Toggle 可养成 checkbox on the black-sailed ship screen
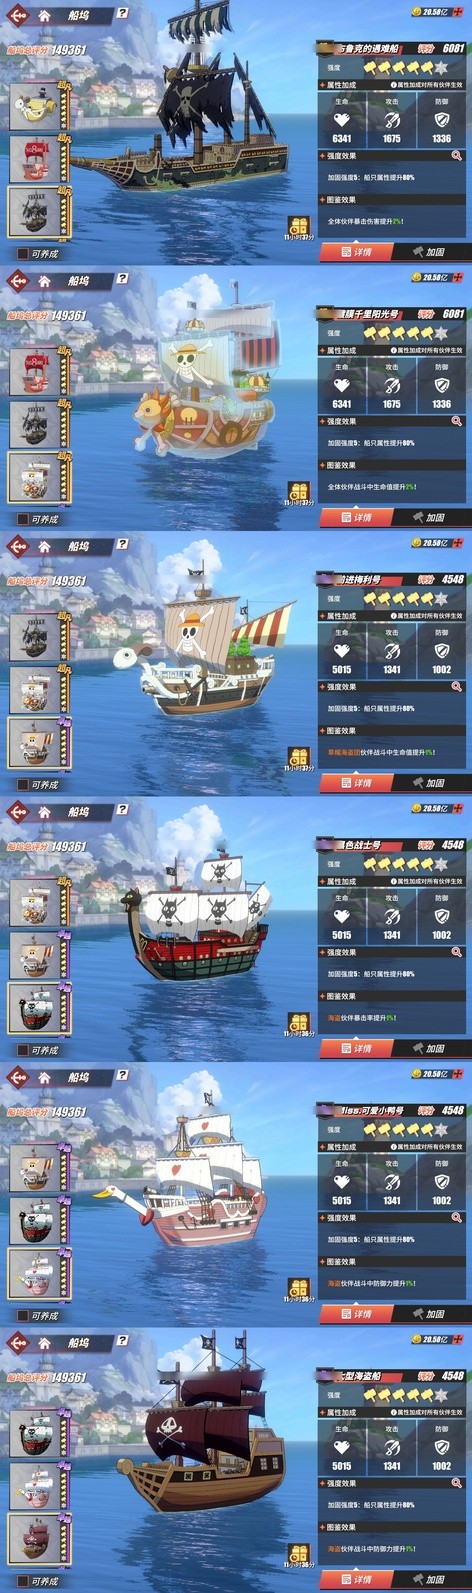Image resolution: width=472 pixels, height=1593 pixels. 22,254
